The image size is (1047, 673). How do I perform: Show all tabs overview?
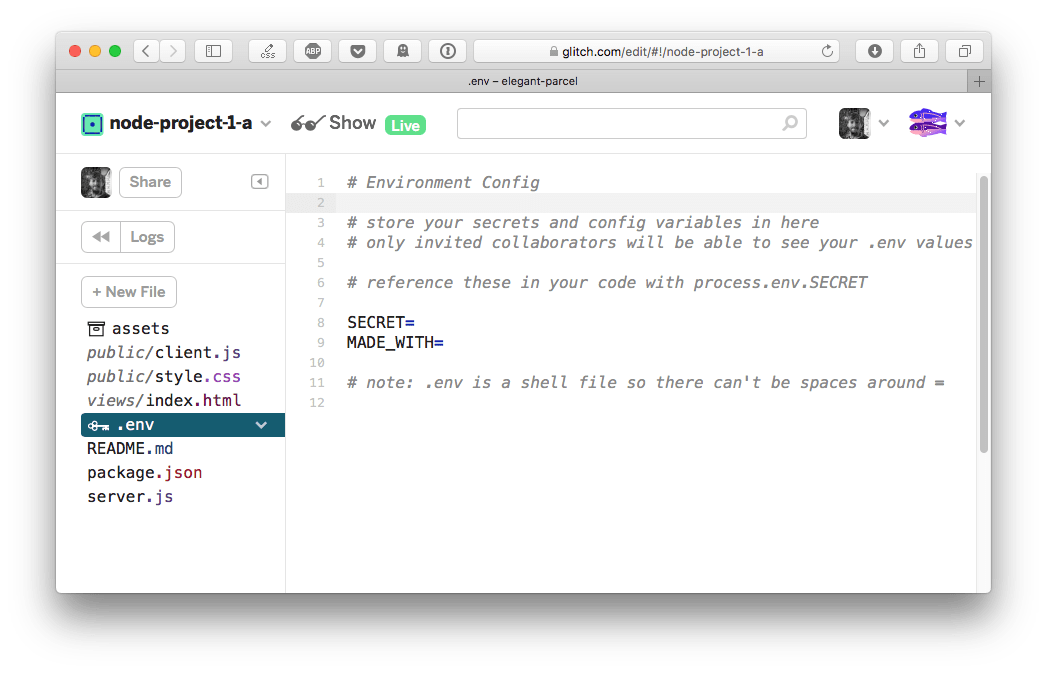[965, 51]
